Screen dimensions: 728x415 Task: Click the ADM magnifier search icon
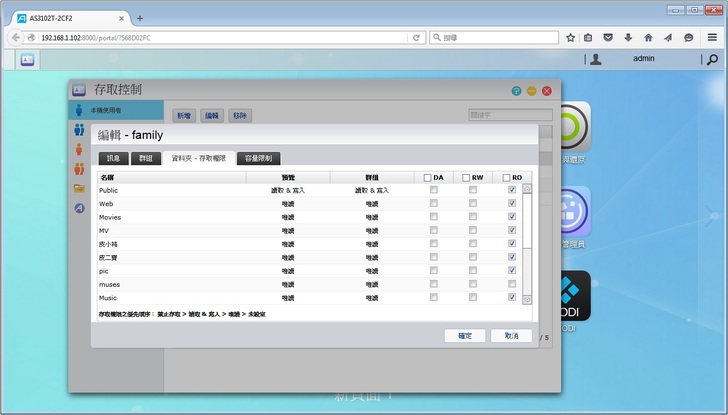[712, 59]
